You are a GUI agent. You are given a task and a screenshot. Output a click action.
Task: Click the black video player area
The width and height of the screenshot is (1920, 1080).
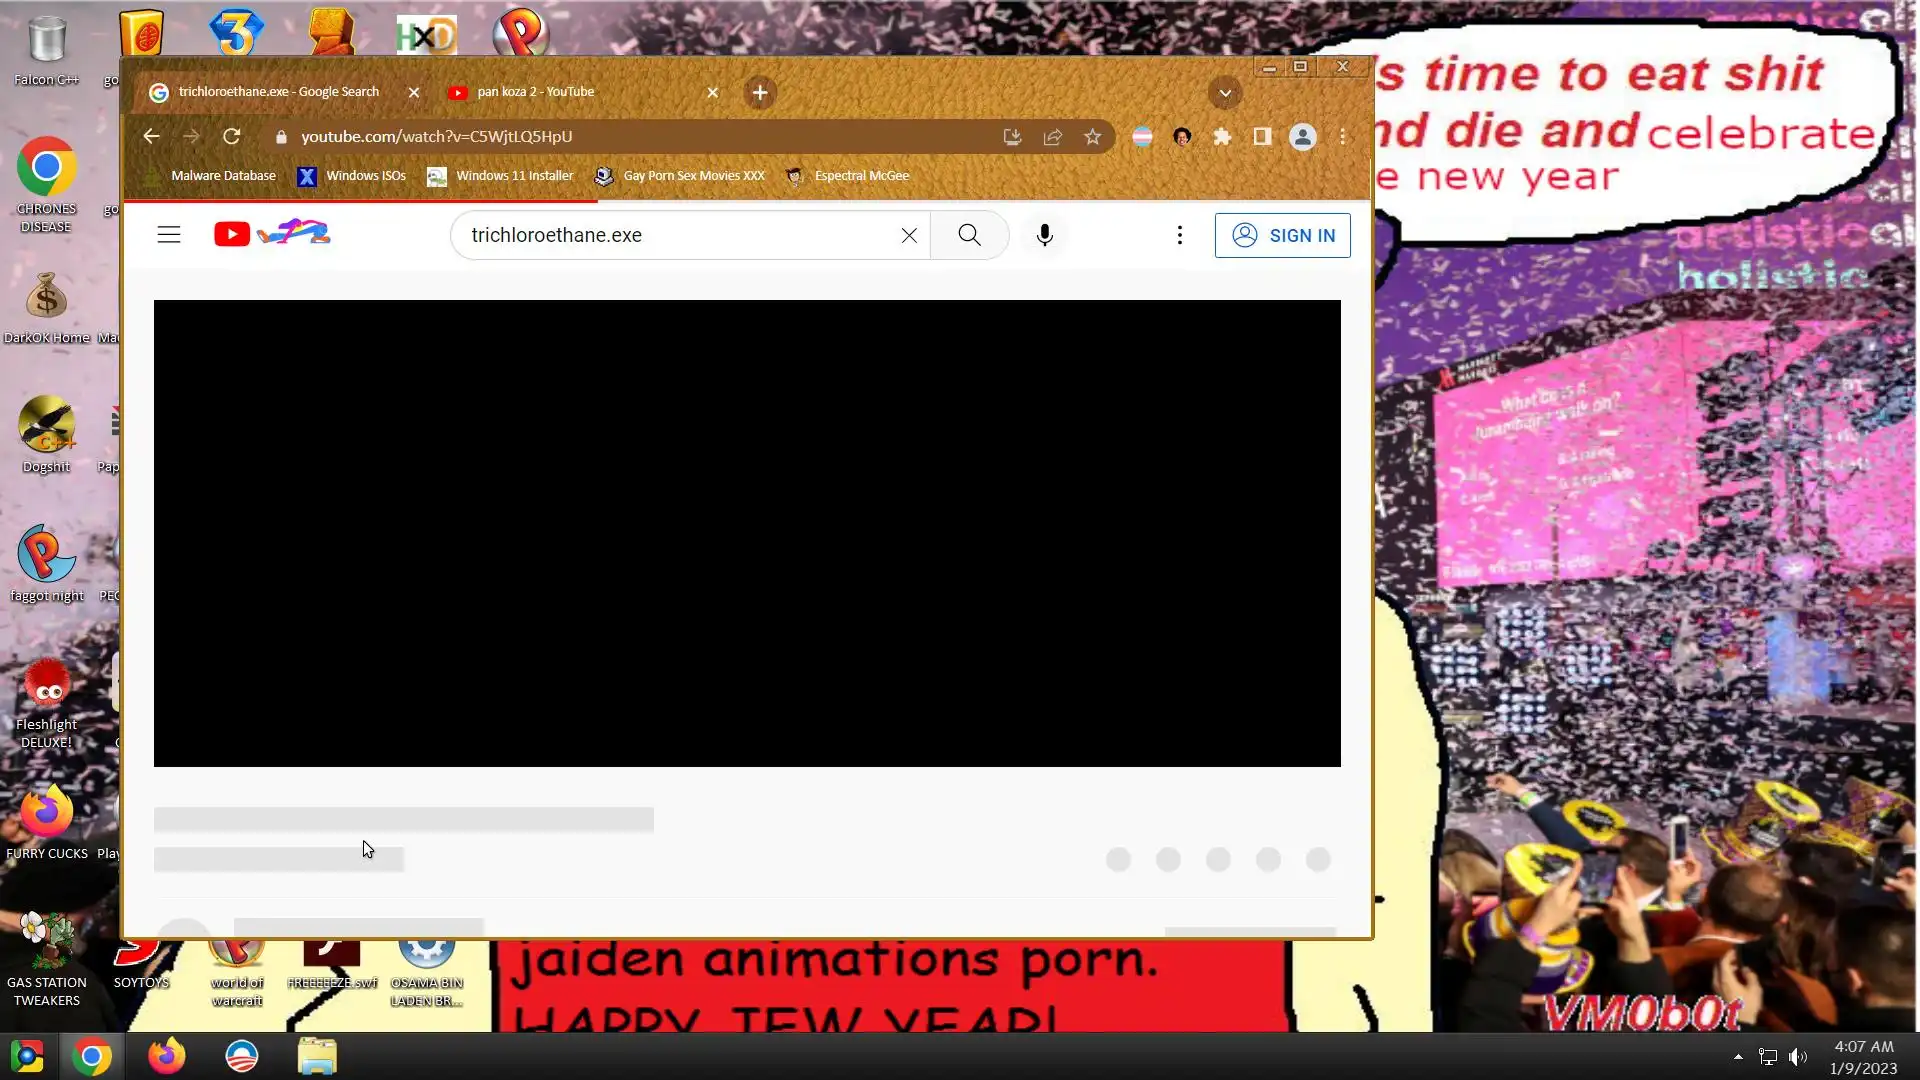point(747,533)
